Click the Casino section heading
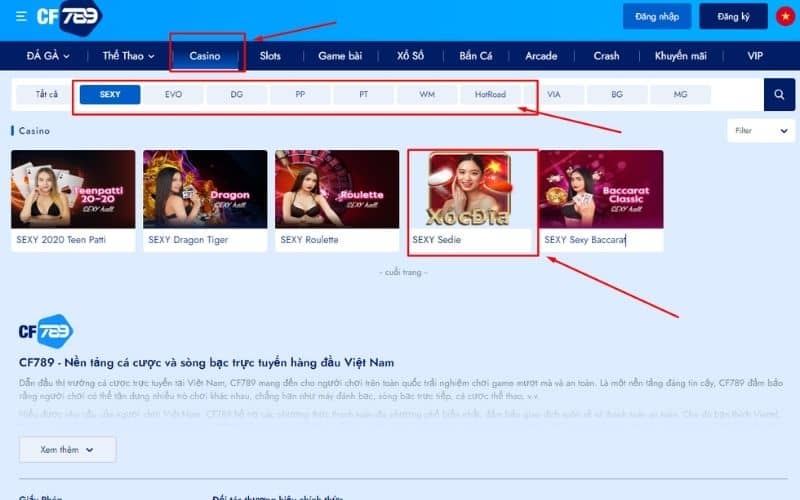 (x=34, y=131)
